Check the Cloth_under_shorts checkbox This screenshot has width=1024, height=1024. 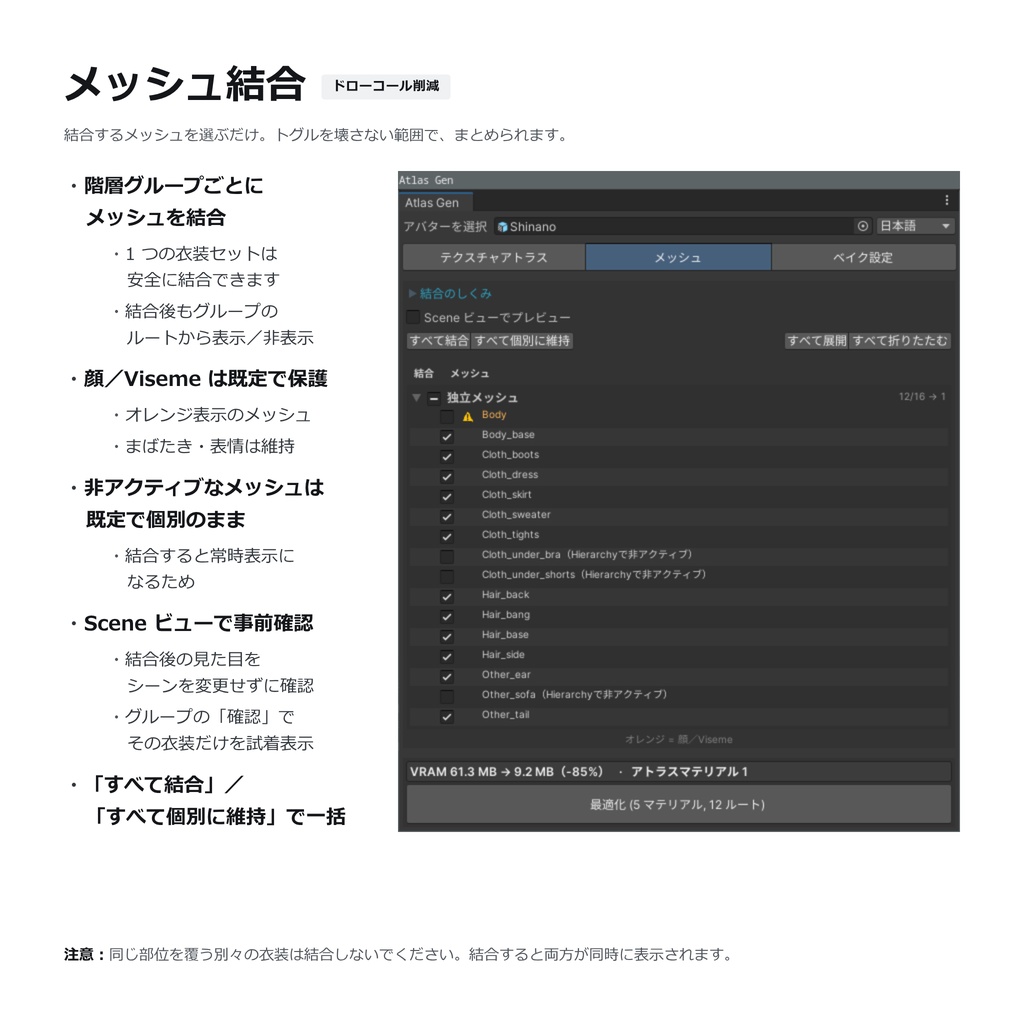point(447,577)
